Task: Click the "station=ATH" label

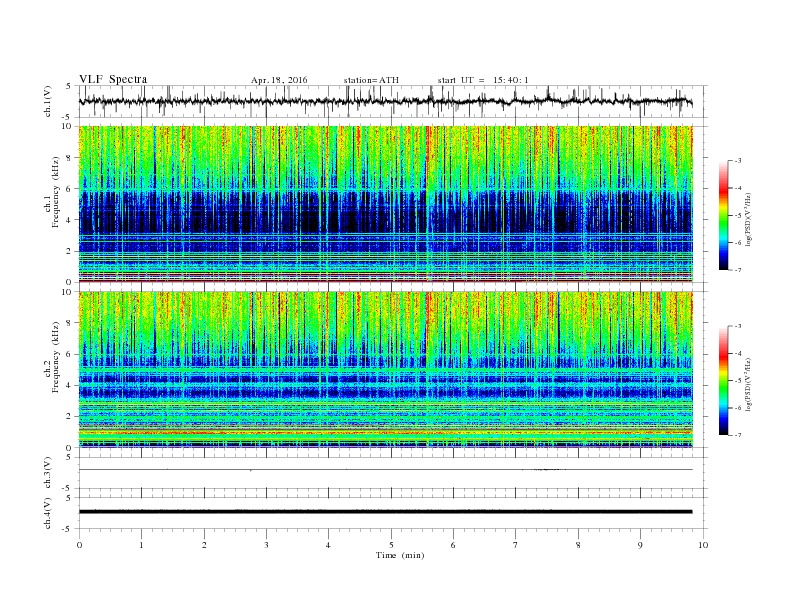Action: pos(371,80)
